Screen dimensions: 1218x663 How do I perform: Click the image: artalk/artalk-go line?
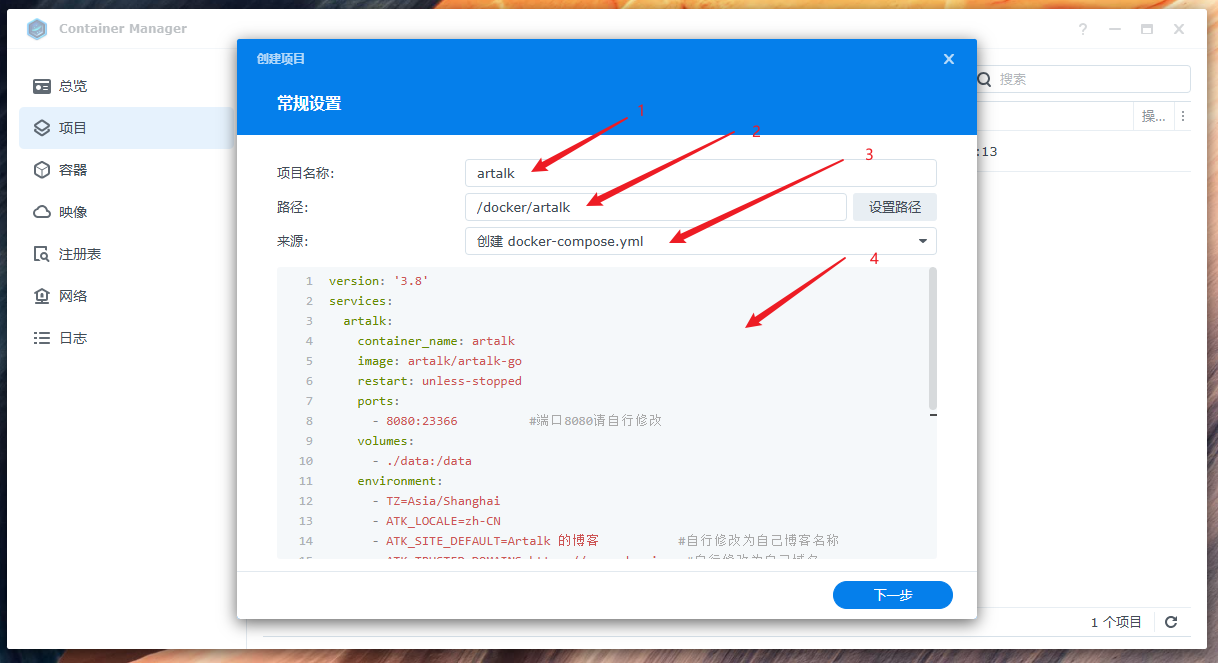tap(439, 361)
